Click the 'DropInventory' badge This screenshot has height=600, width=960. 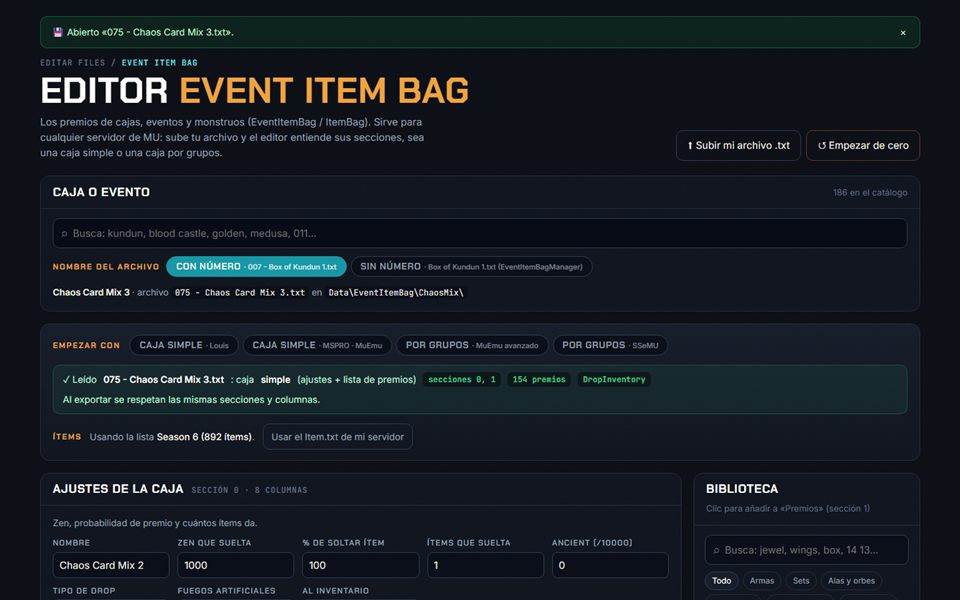click(614, 380)
